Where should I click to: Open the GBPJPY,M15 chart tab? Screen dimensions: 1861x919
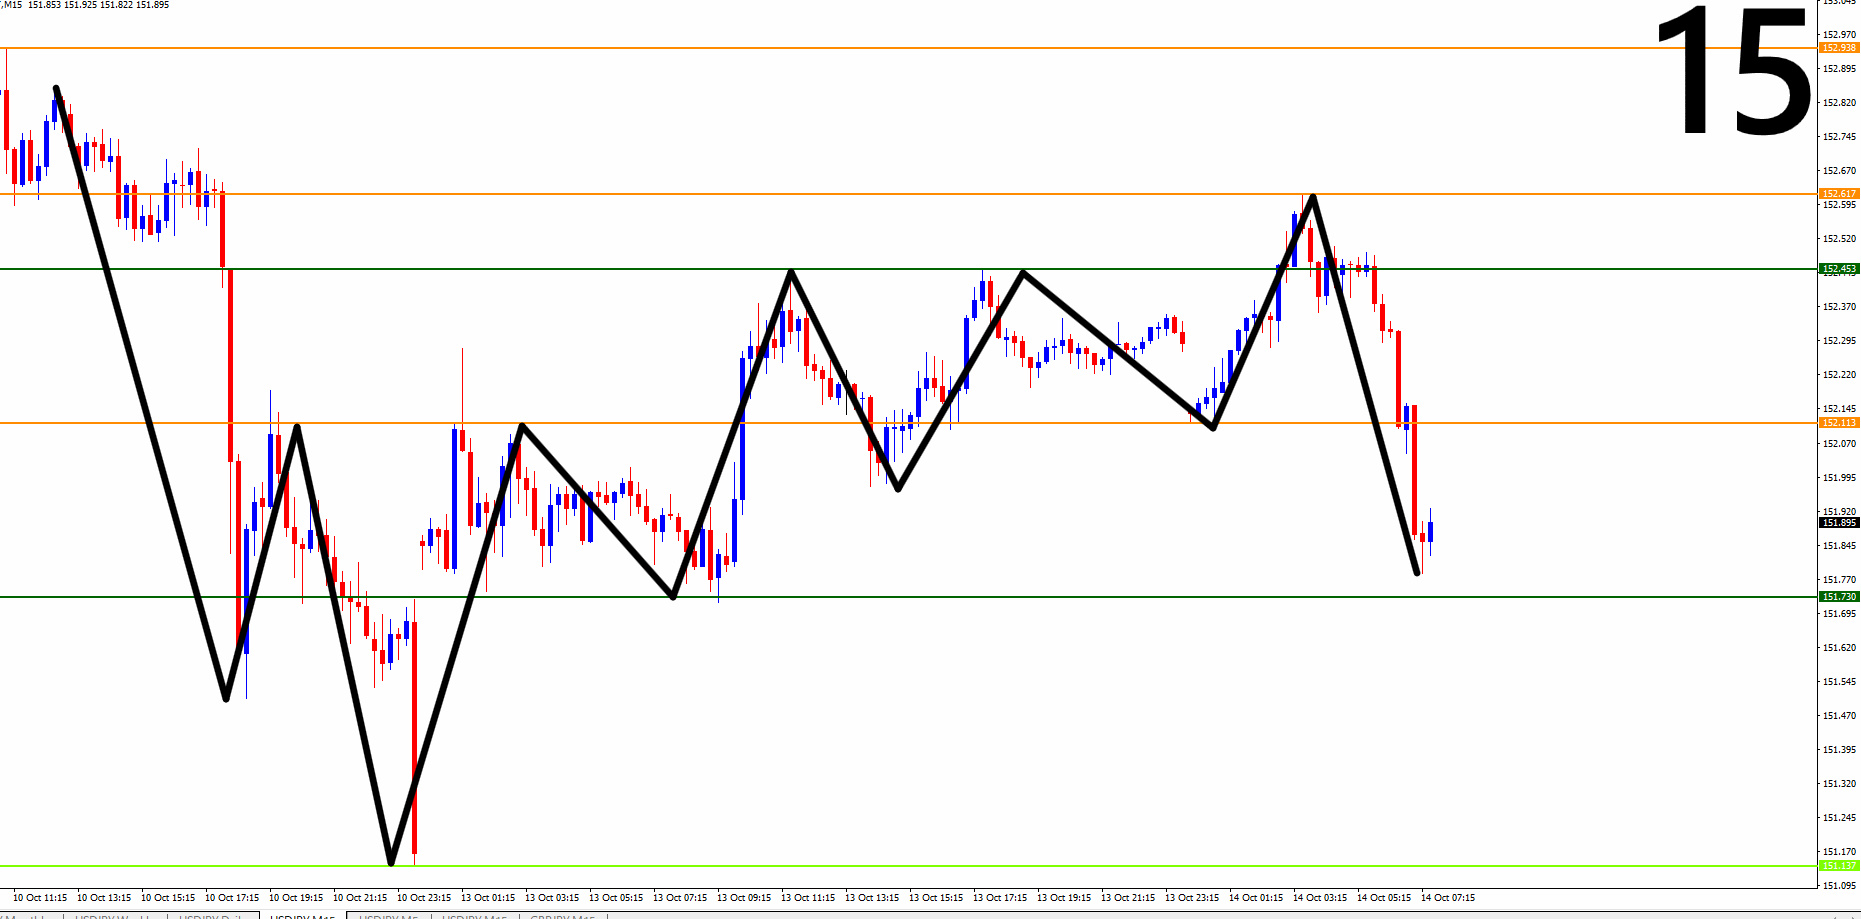point(563,915)
